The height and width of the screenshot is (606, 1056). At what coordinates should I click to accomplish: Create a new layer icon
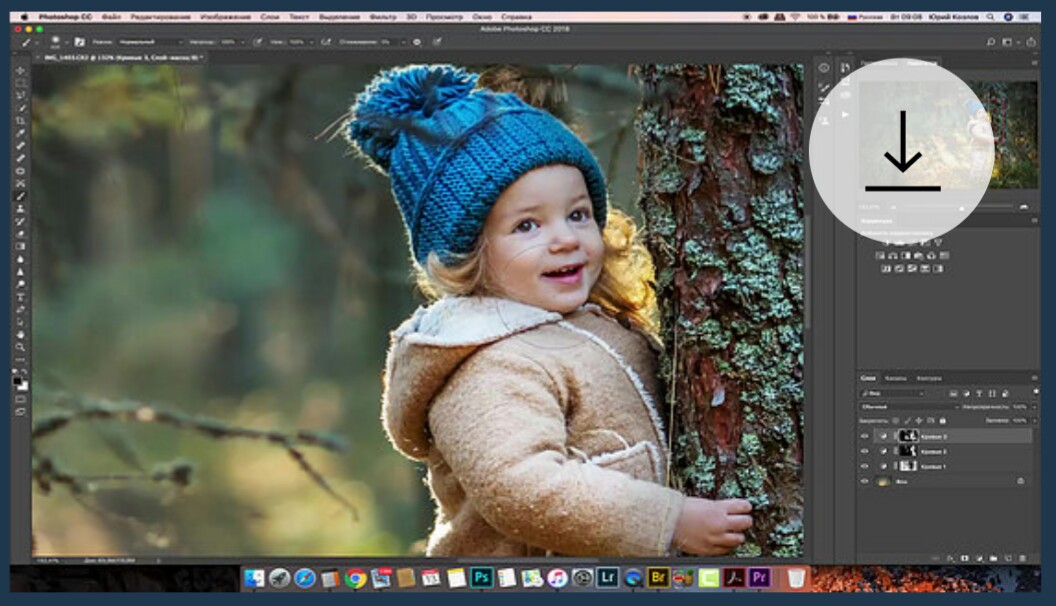(x=1008, y=558)
